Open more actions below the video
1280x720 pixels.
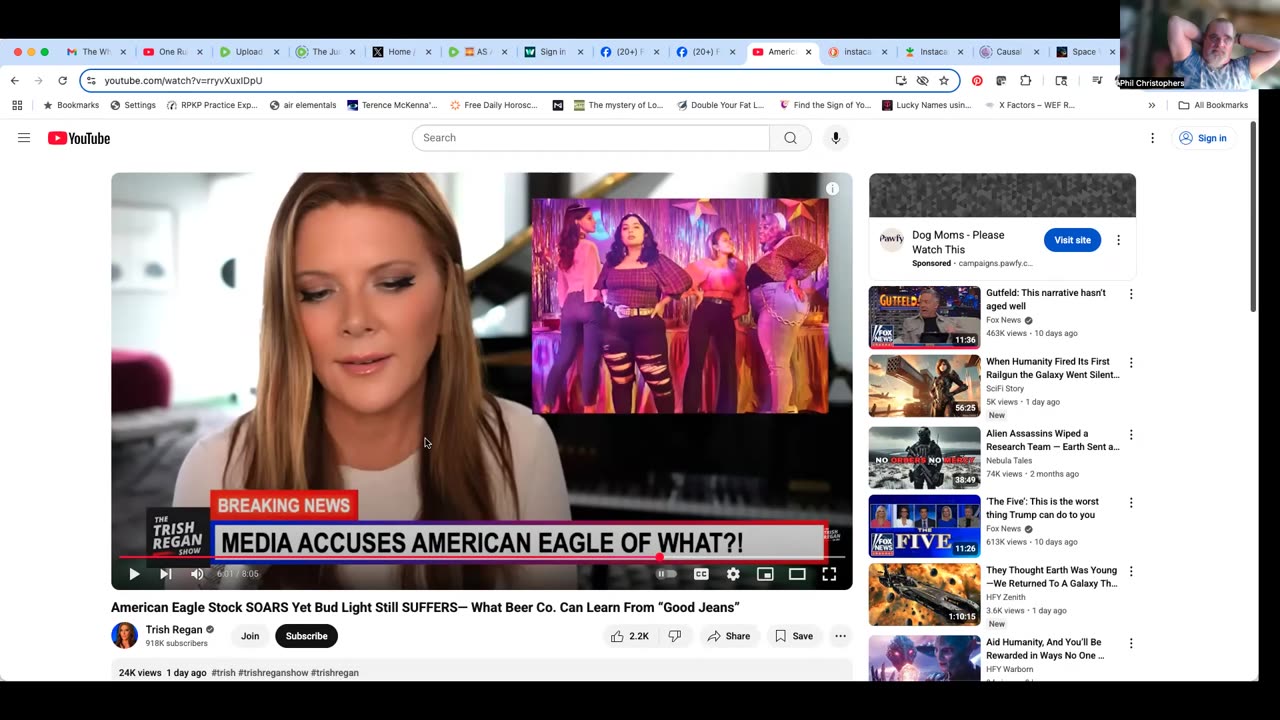(840, 636)
